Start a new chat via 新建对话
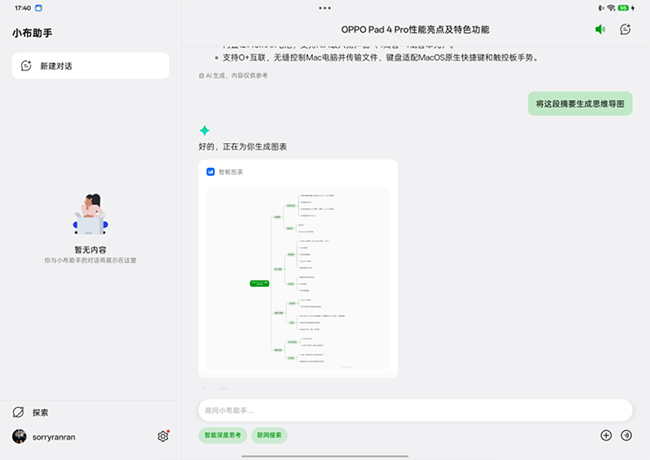The height and width of the screenshot is (460, 650). pyautogui.click(x=90, y=66)
